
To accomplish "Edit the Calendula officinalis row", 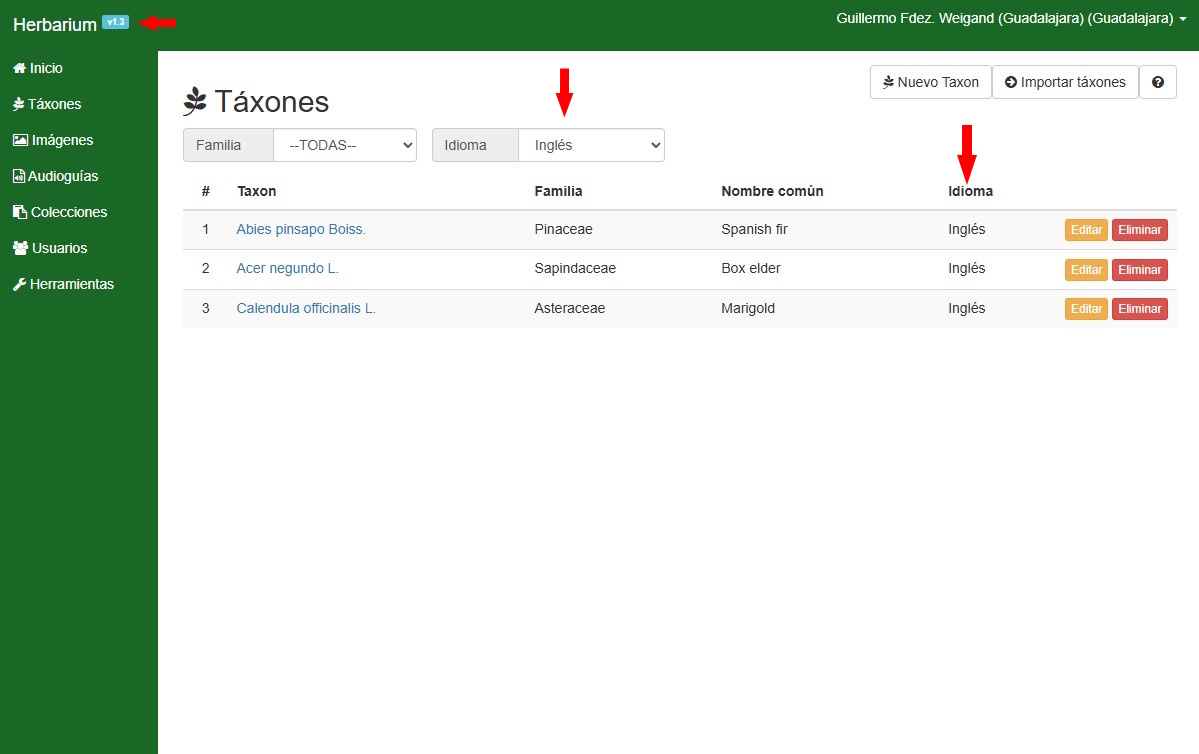I will click(x=1086, y=309).
